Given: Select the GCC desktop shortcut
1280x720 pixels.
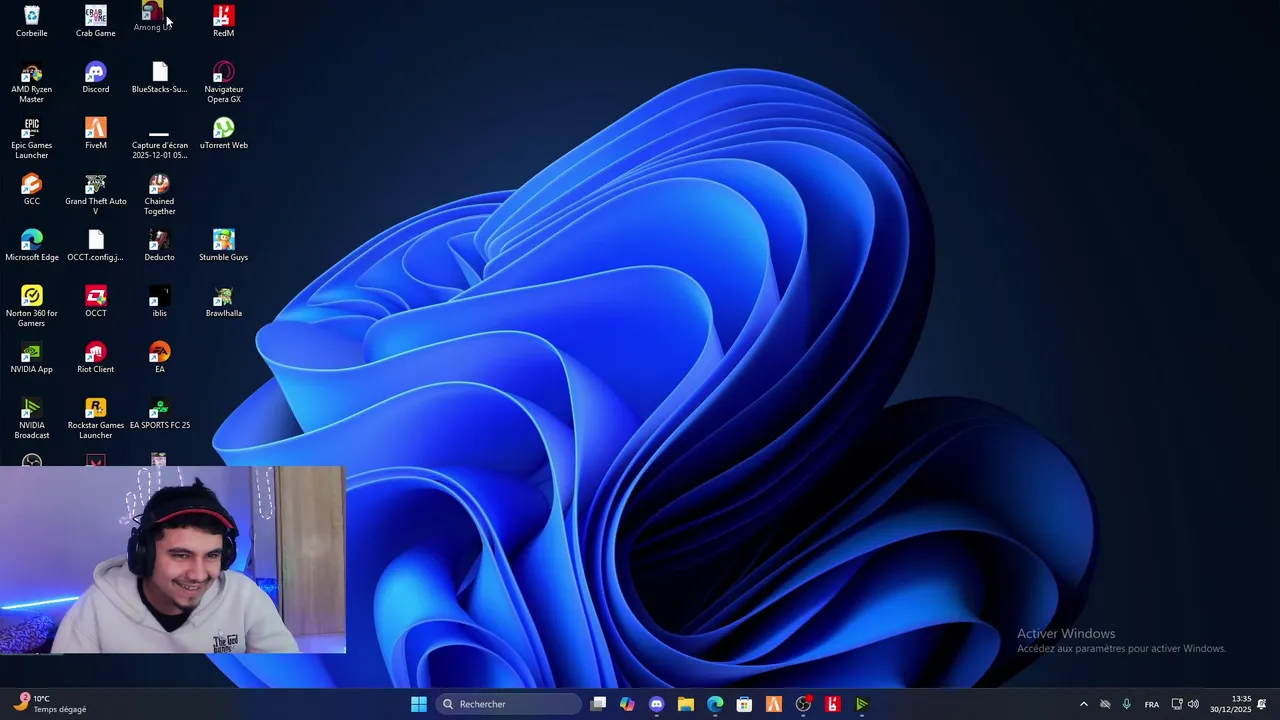Looking at the screenshot, I should [x=32, y=190].
